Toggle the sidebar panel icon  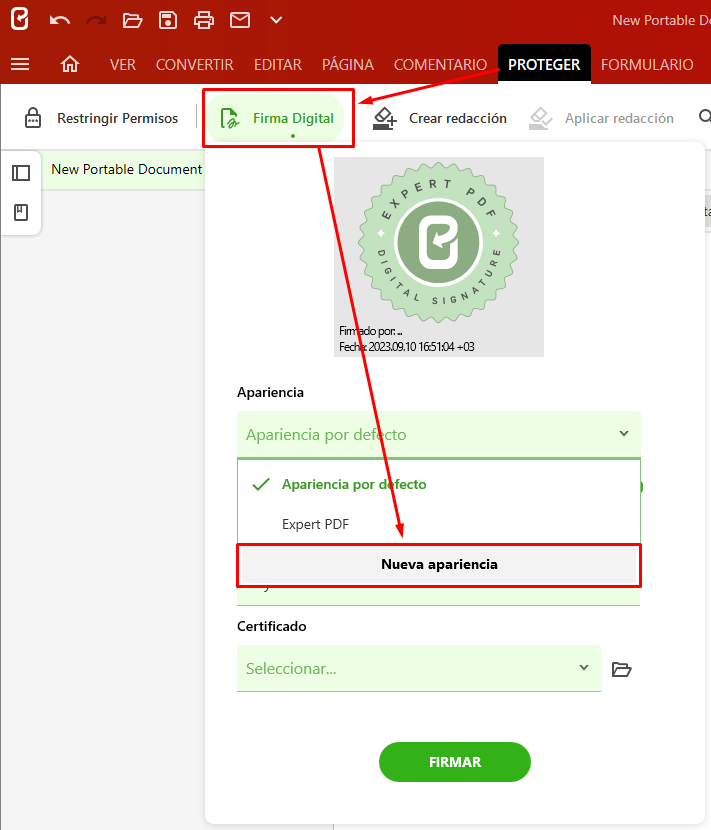point(21,173)
